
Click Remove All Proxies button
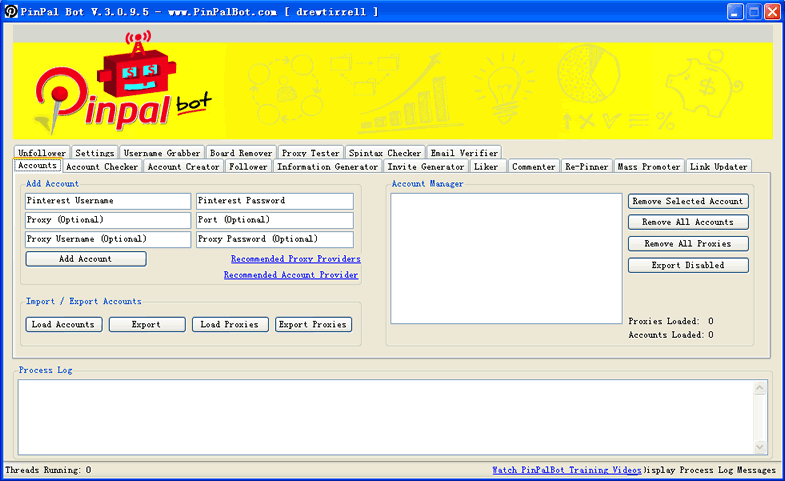point(688,244)
